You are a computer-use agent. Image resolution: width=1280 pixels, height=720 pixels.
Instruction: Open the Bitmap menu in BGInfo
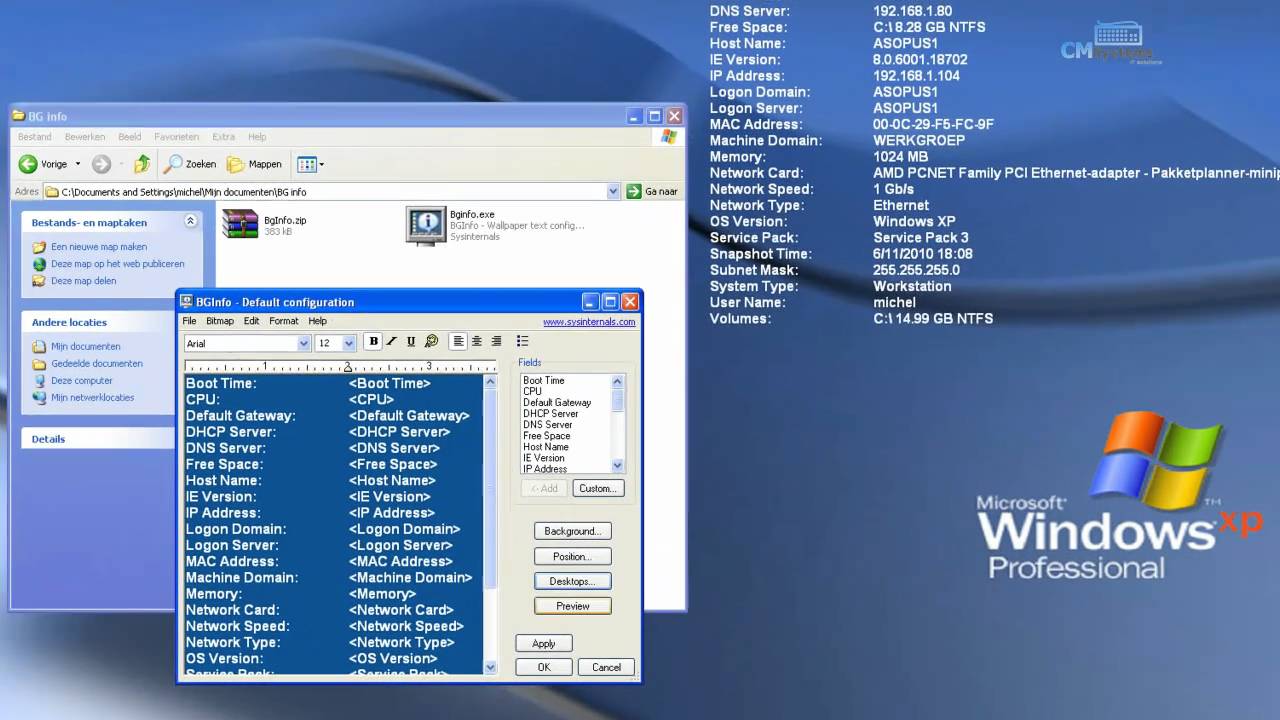point(220,321)
